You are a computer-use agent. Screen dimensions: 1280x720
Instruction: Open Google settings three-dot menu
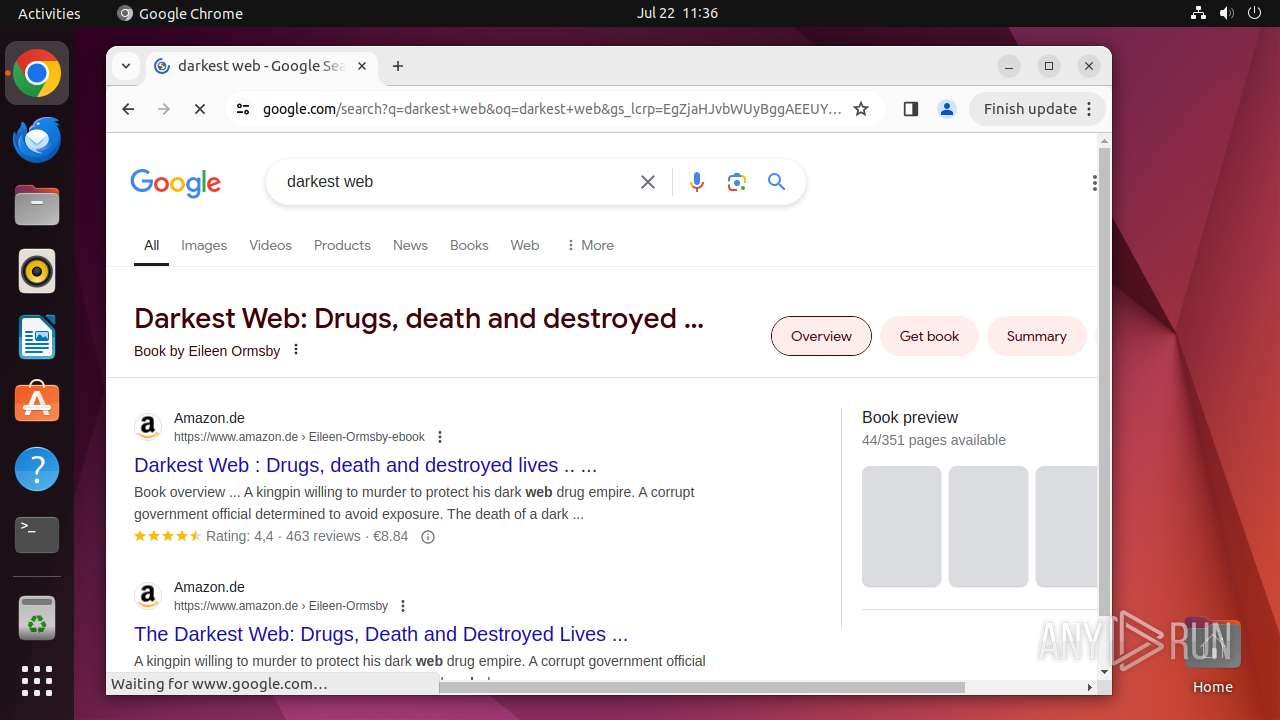tap(1094, 183)
